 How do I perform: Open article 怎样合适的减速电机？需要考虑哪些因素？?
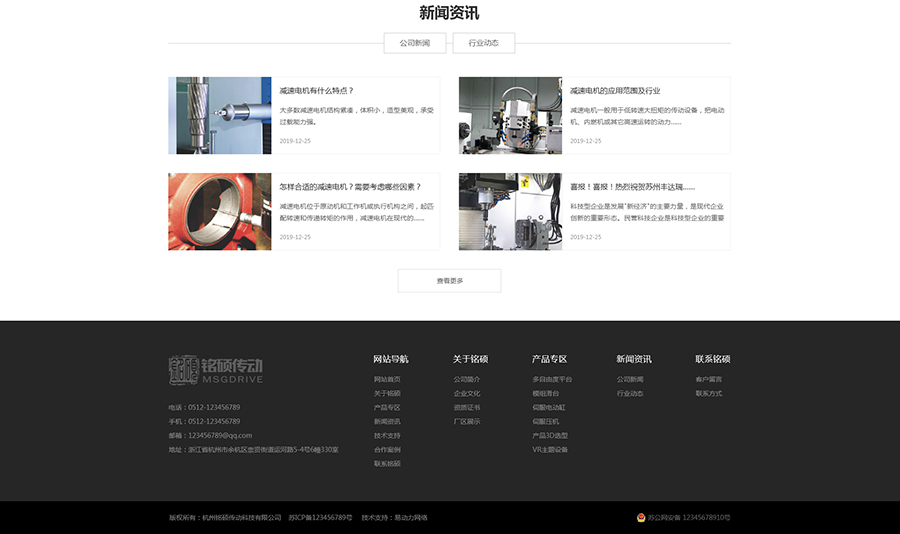coord(350,187)
